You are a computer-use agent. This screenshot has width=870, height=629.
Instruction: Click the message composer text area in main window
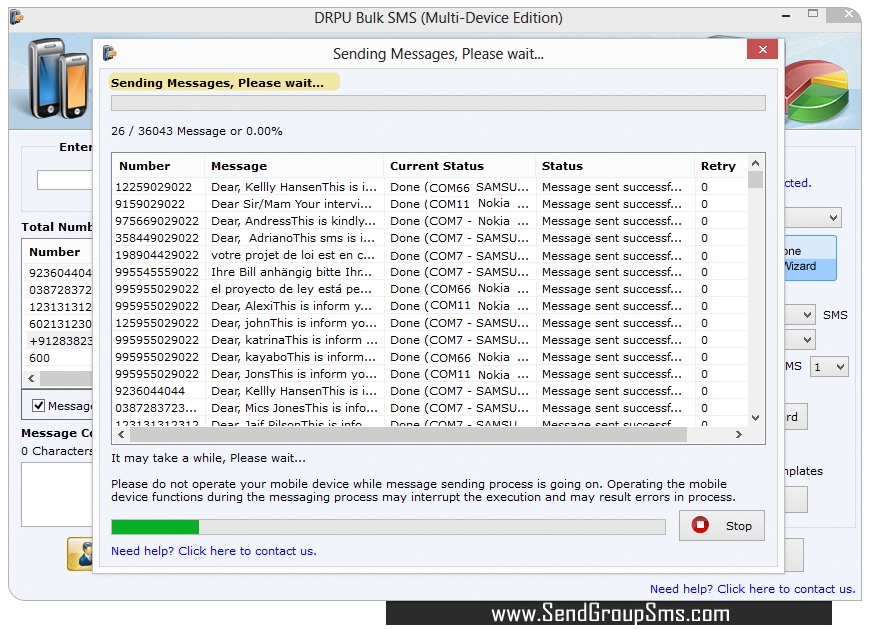57,494
